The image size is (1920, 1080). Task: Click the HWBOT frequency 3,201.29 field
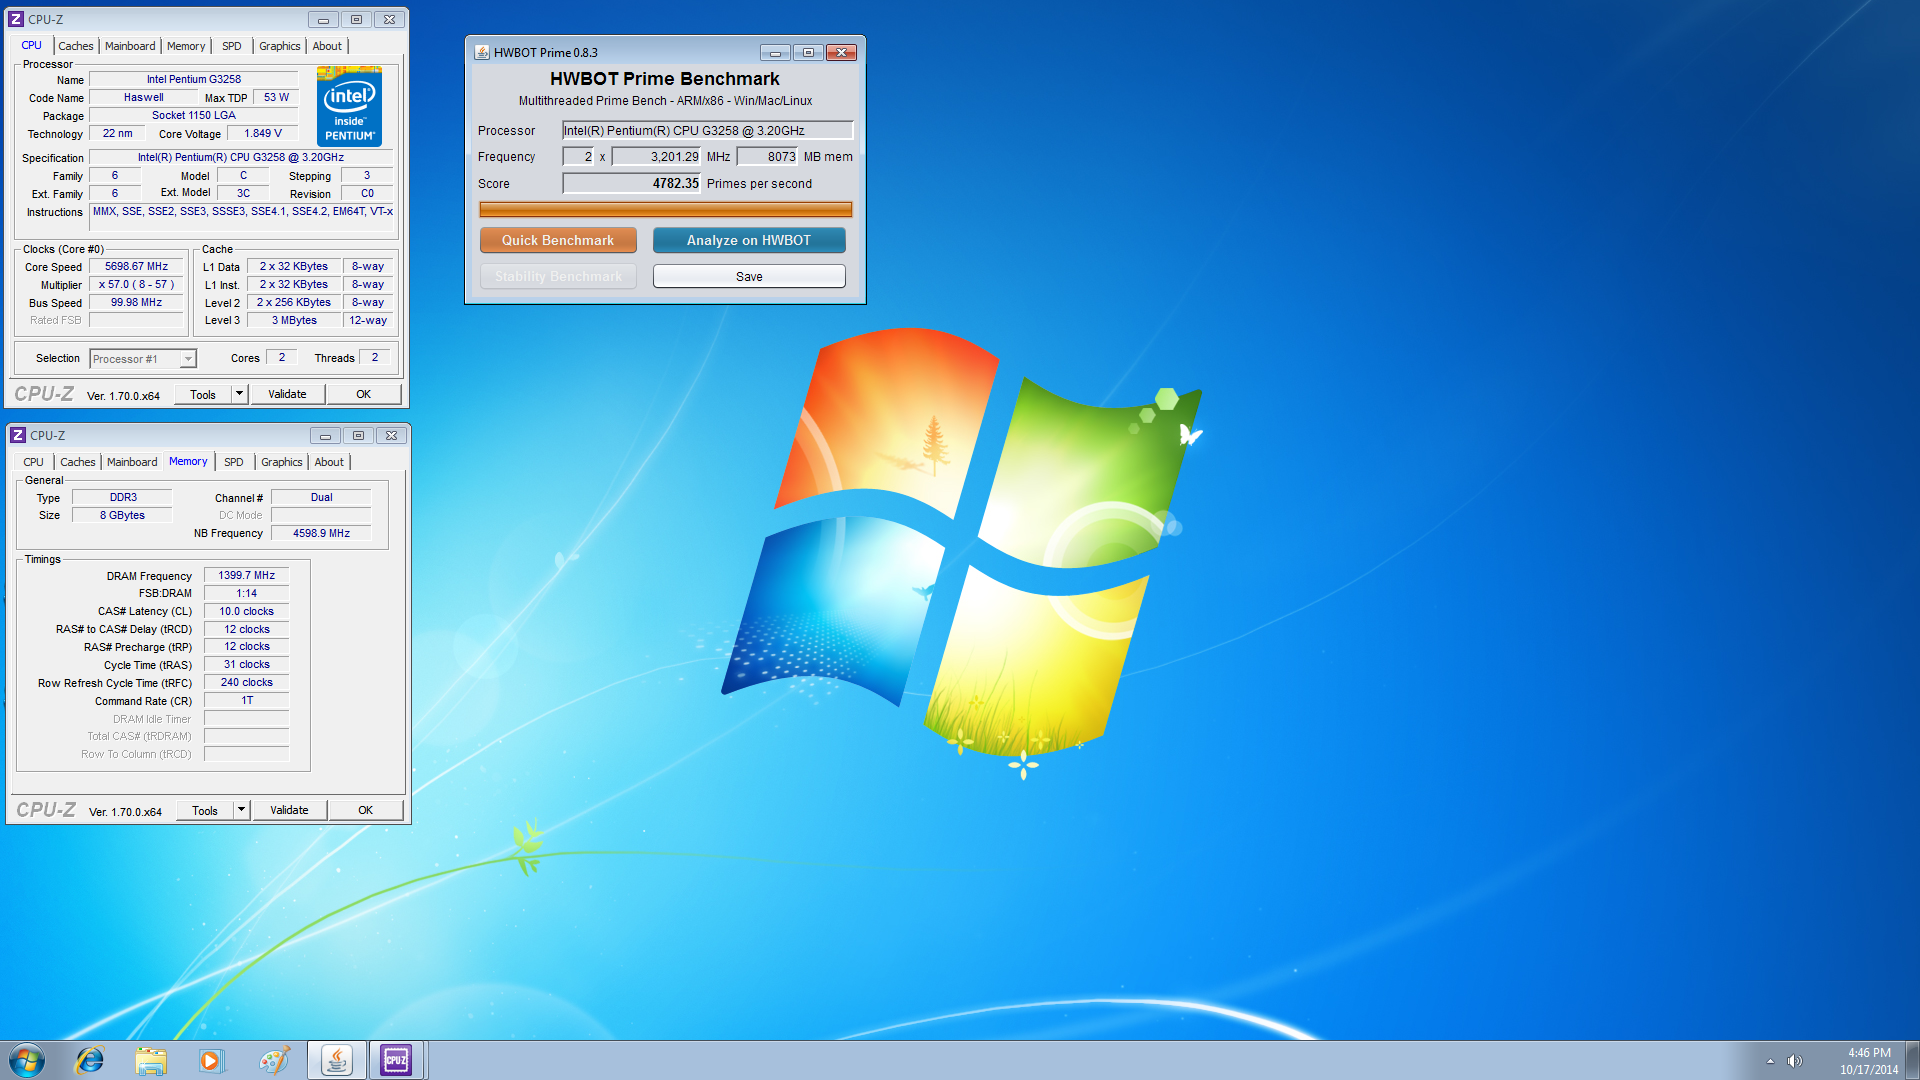pos(656,156)
